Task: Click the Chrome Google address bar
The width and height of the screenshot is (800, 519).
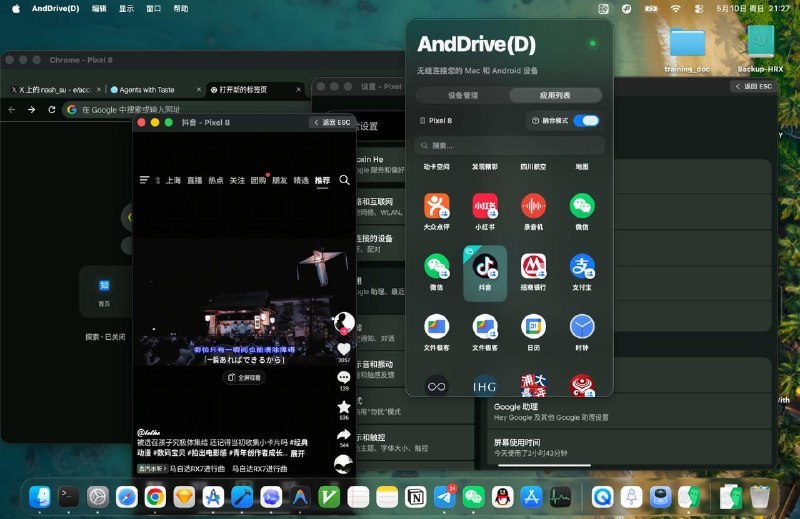Action: point(186,109)
